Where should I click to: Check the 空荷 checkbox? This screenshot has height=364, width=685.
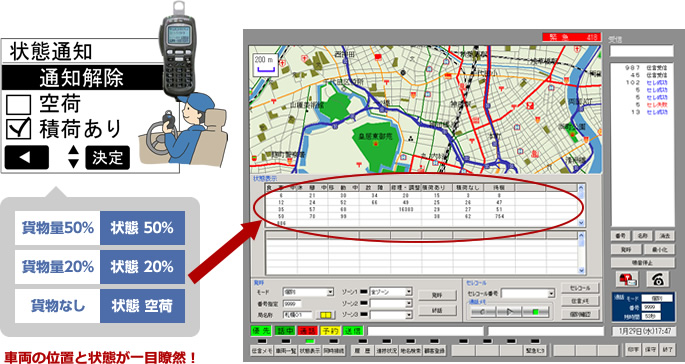18,105
